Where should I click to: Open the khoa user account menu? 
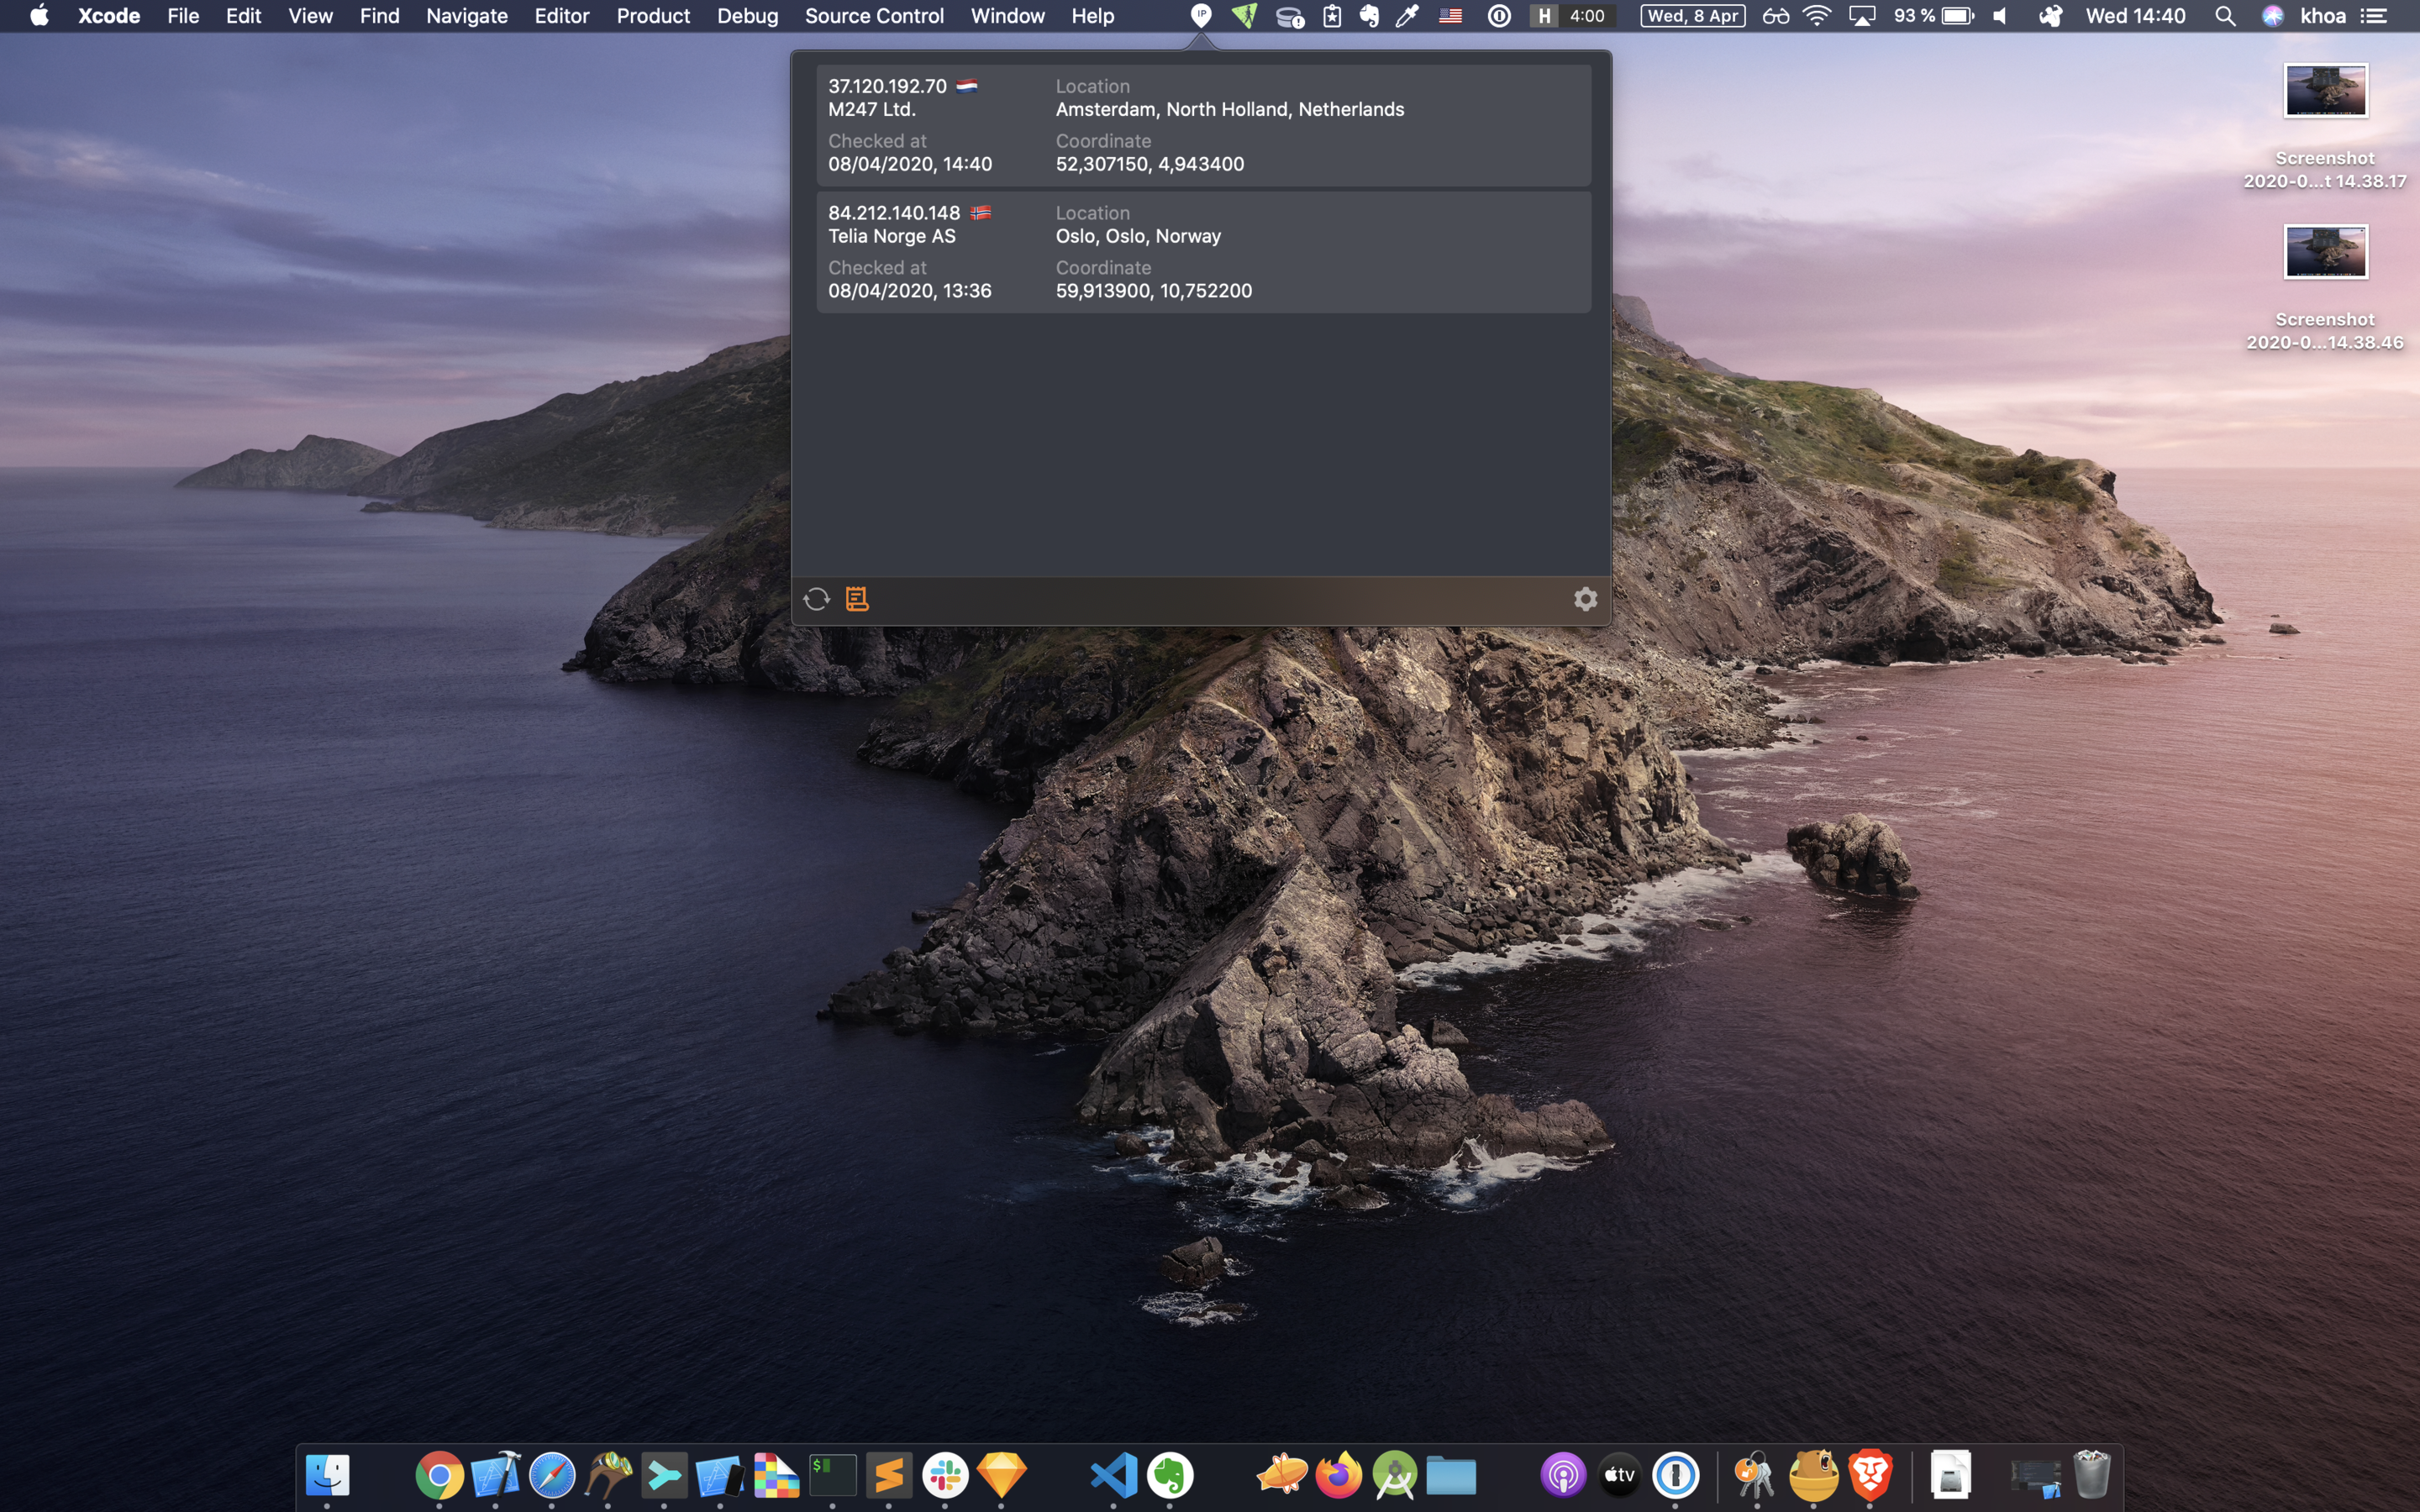(2322, 16)
